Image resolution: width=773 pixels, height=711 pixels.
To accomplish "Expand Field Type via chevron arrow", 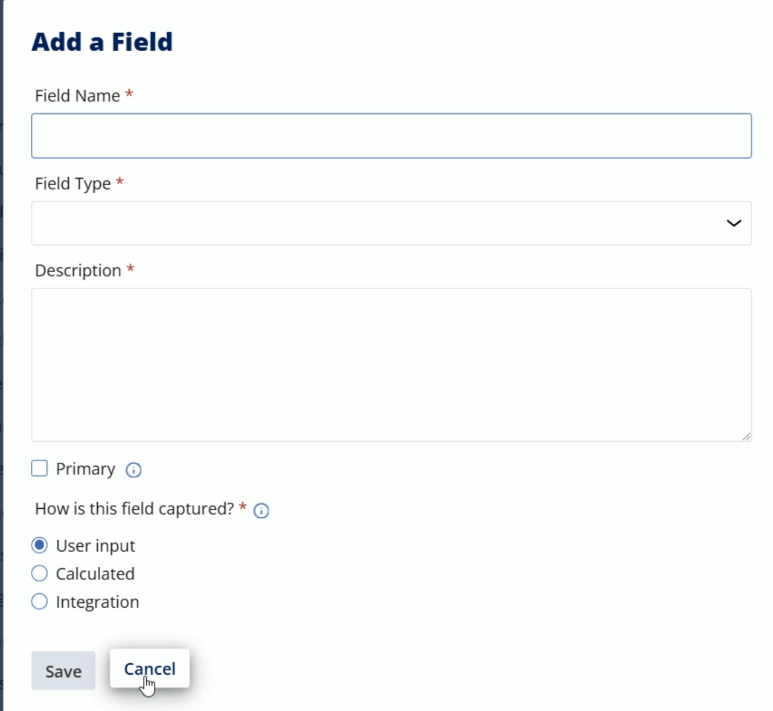I will pyautogui.click(x=734, y=223).
